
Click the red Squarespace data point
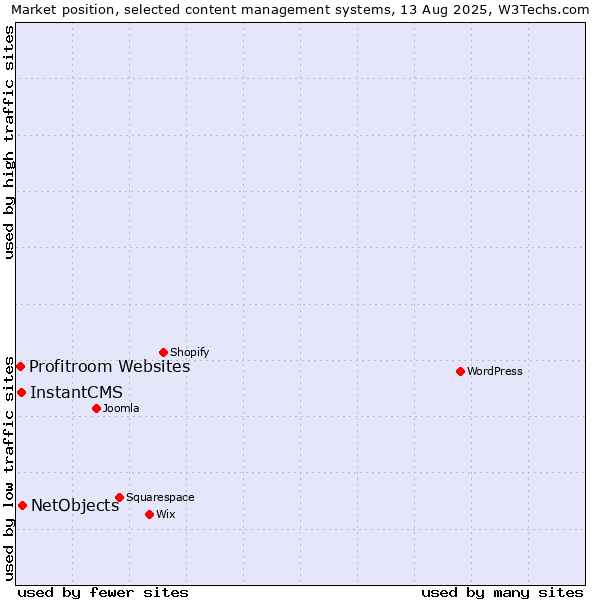tap(119, 497)
